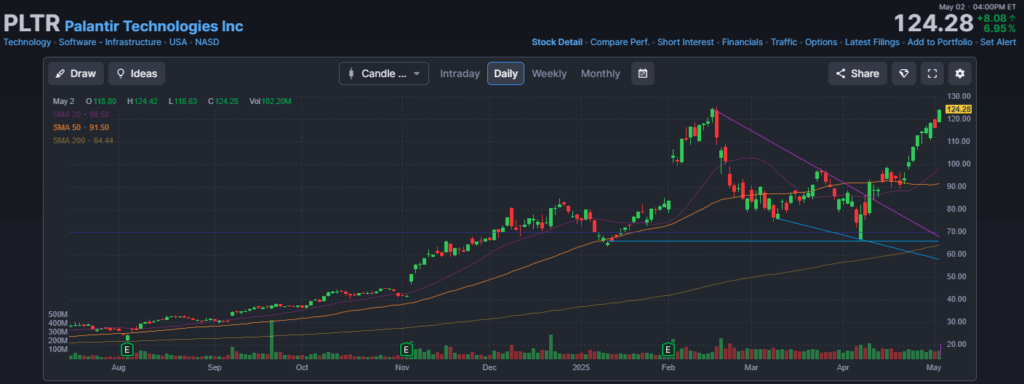Image resolution: width=1024 pixels, height=384 pixels.
Task: Click the February earnings E marker
Action: click(668, 350)
